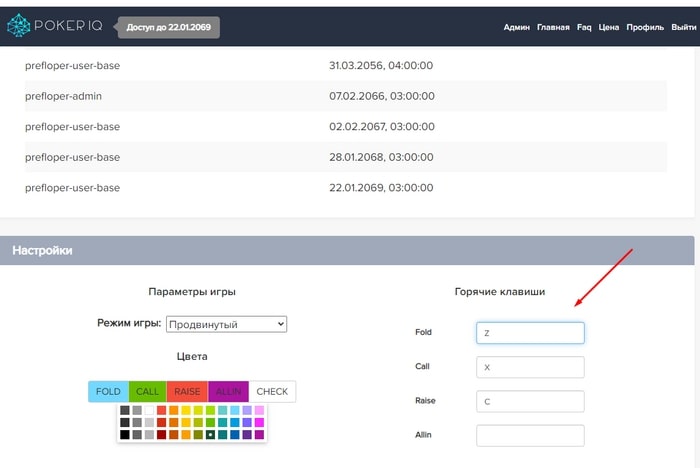Viewport: 700px width, 468px height.
Task: Click the Выйти logout link
Action: tap(683, 27)
